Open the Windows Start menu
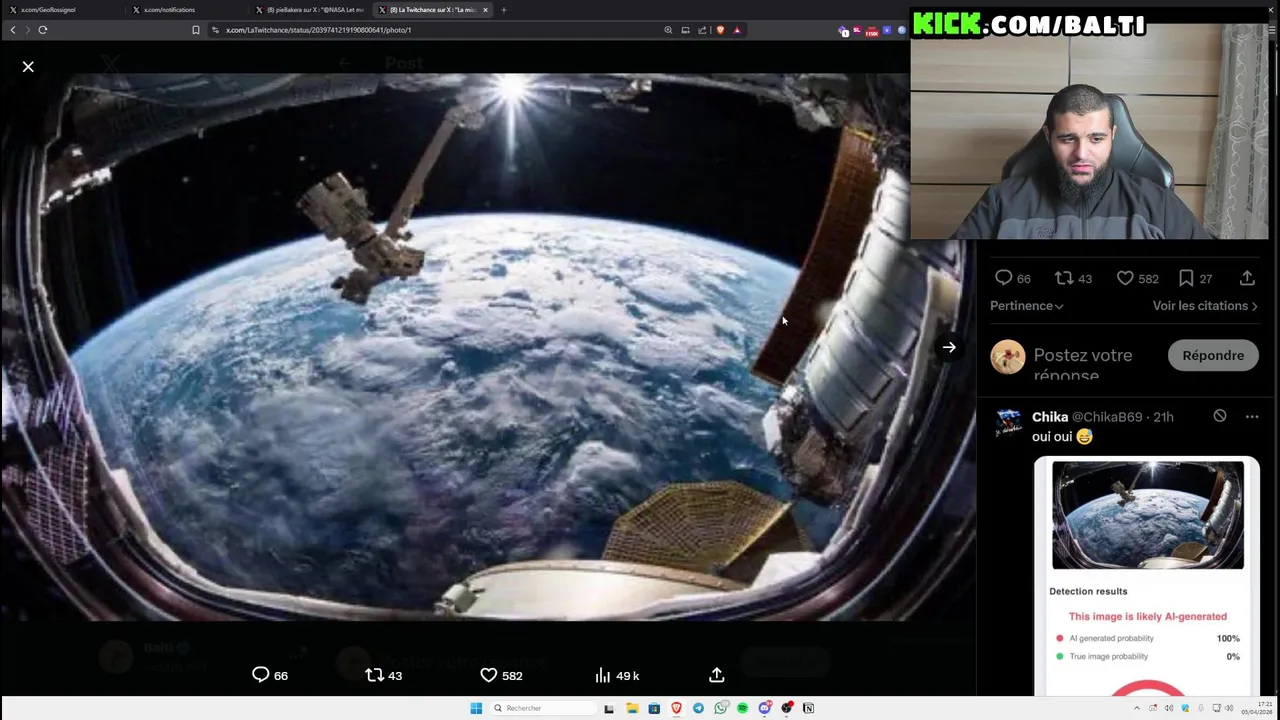The image size is (1280, 720). pyautogui.click(x=476, y=708)
